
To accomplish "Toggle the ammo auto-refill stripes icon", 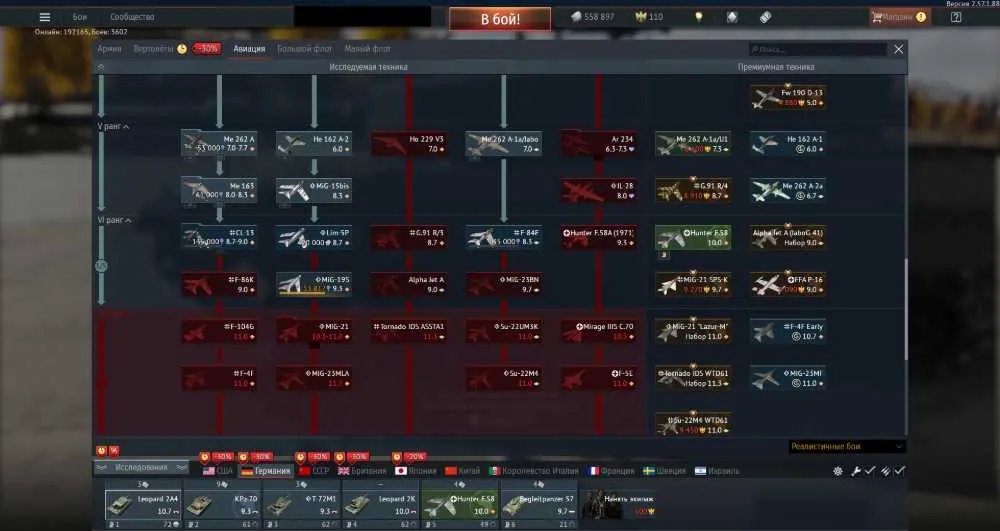I will pyautogui.click(x=885, y=471).
